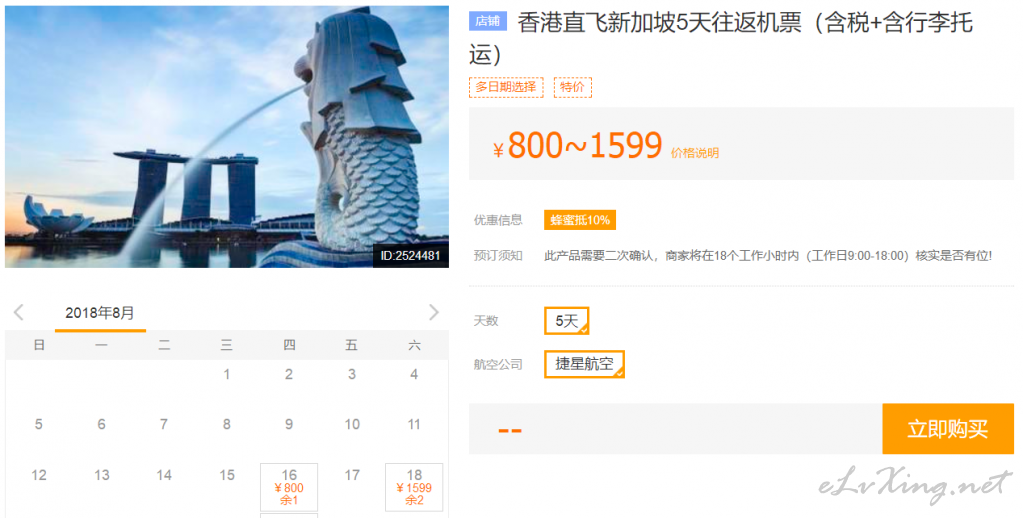Click the 立即购买 buy button
Image resolution: width=1023 pixels, height=518 pixels.
[947, 429]
